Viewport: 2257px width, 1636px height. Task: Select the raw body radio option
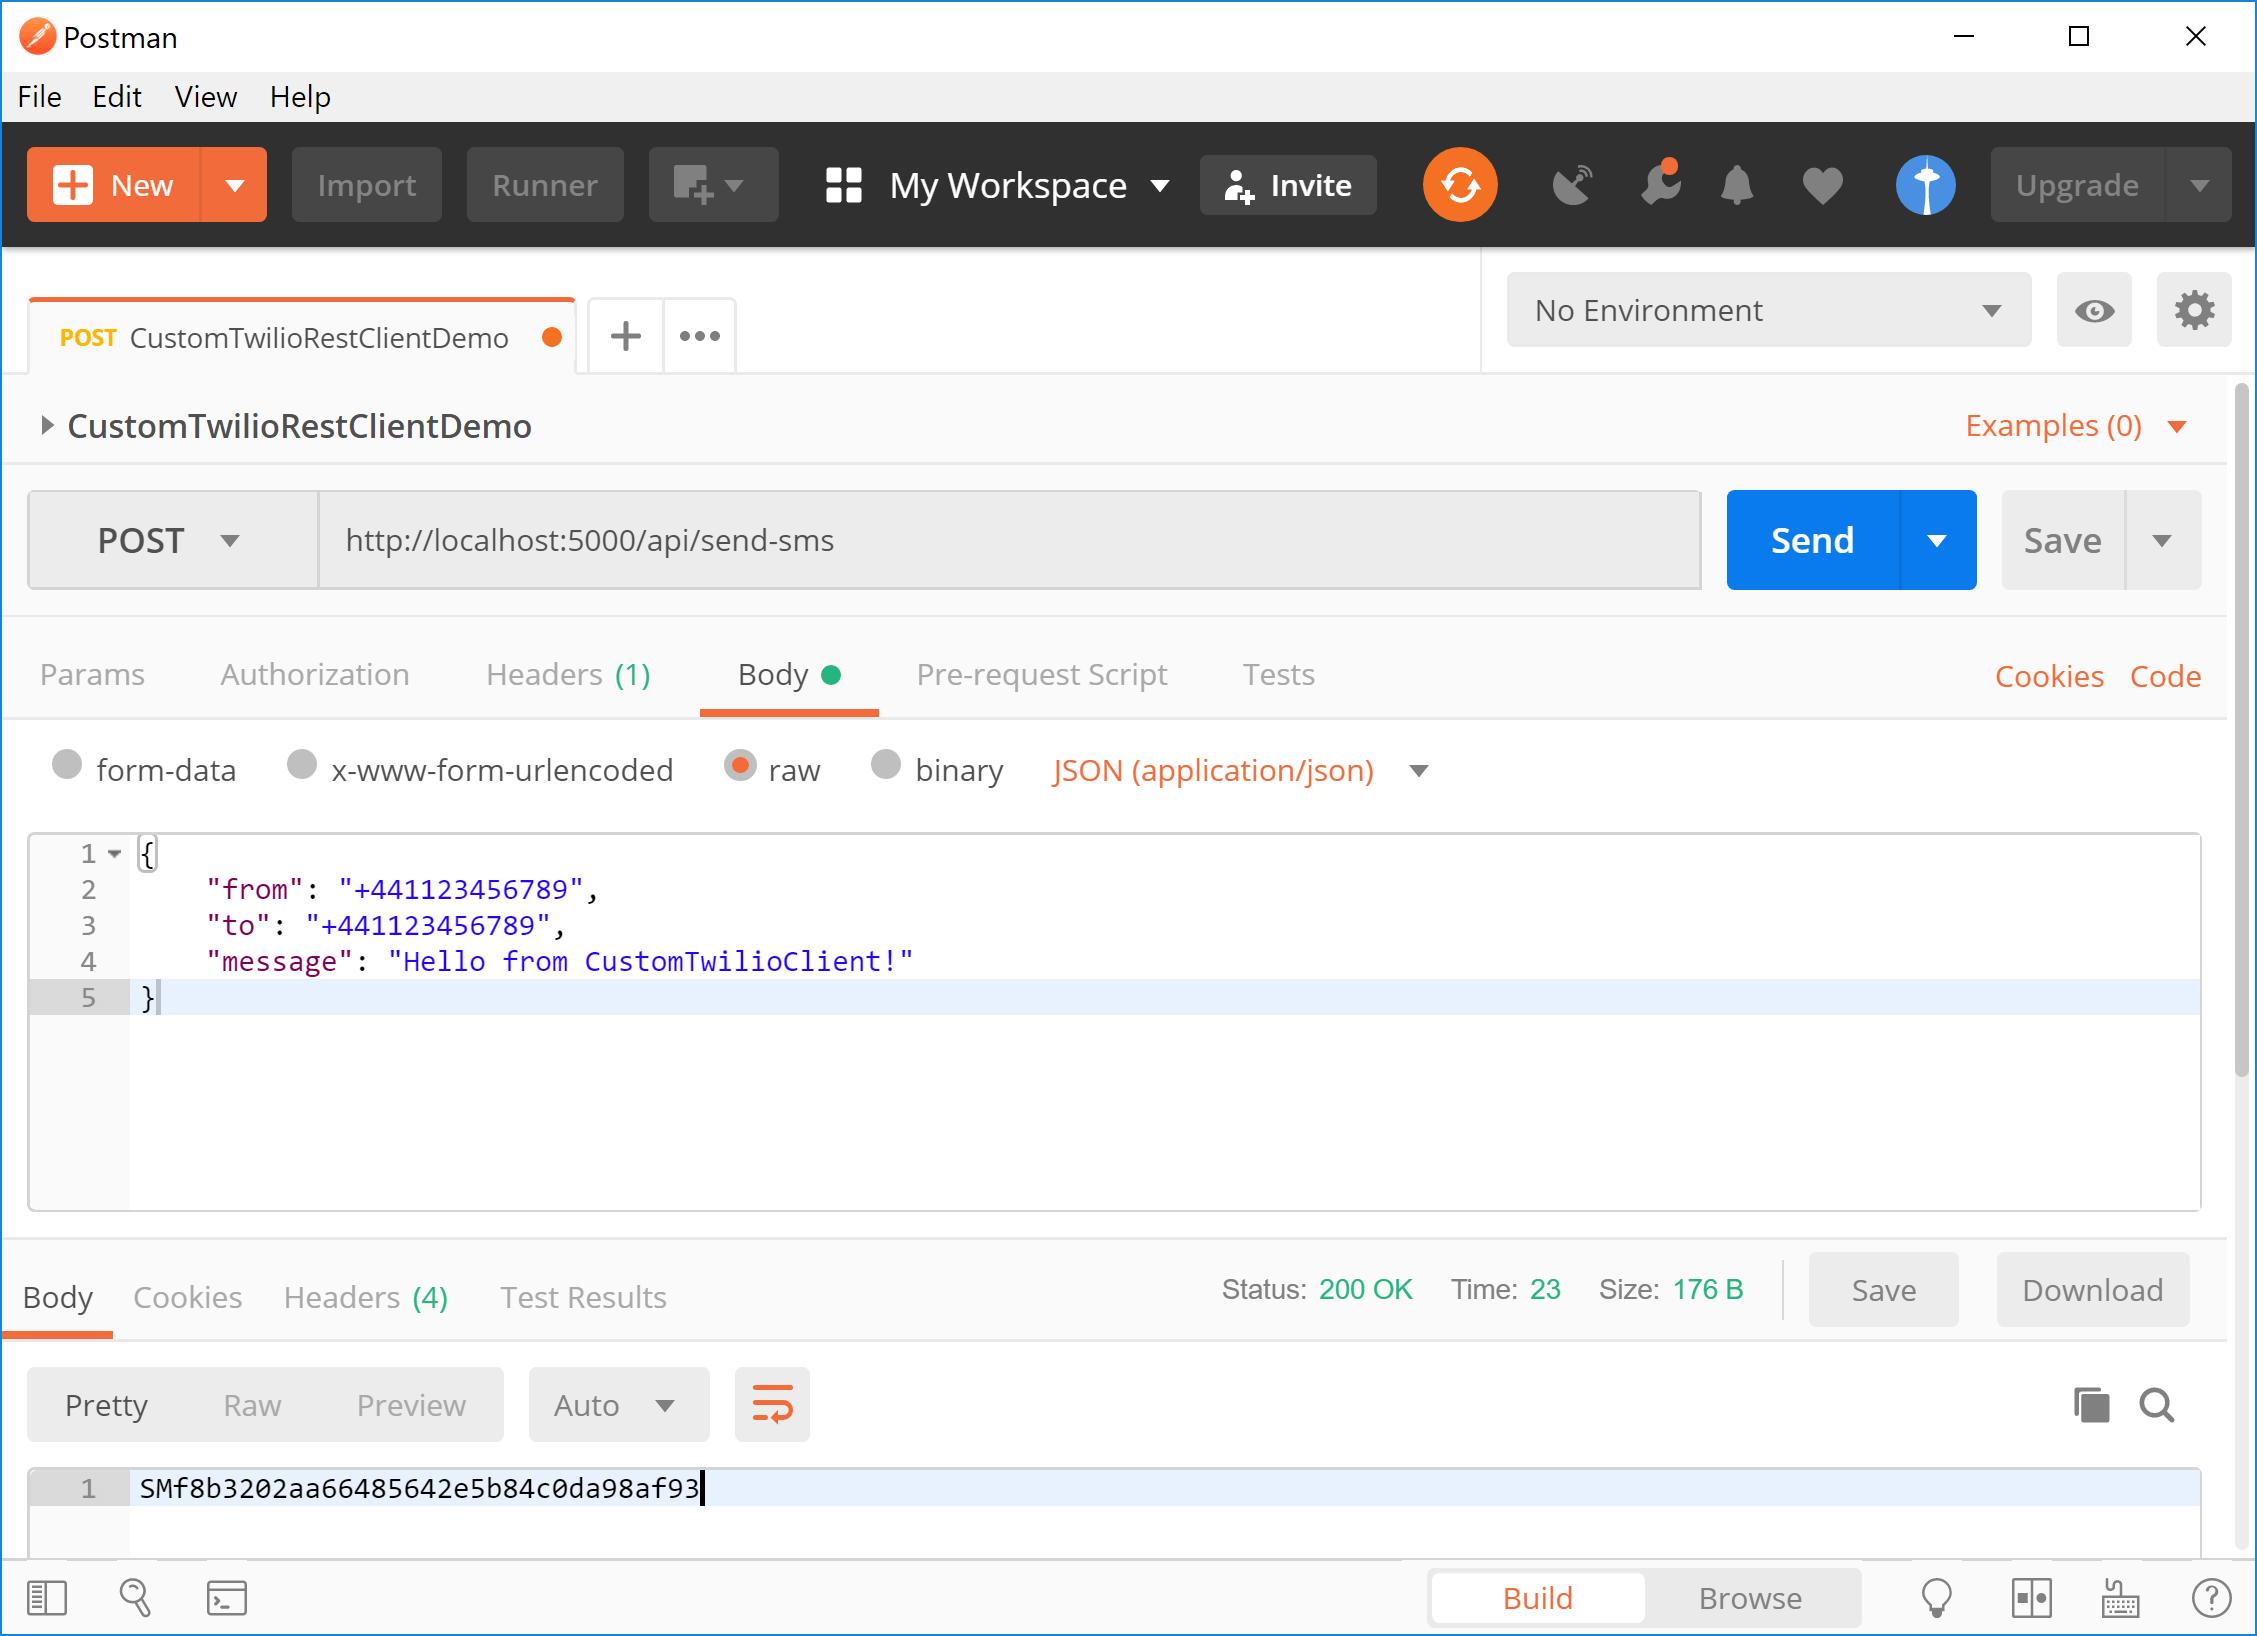(740, 765)
